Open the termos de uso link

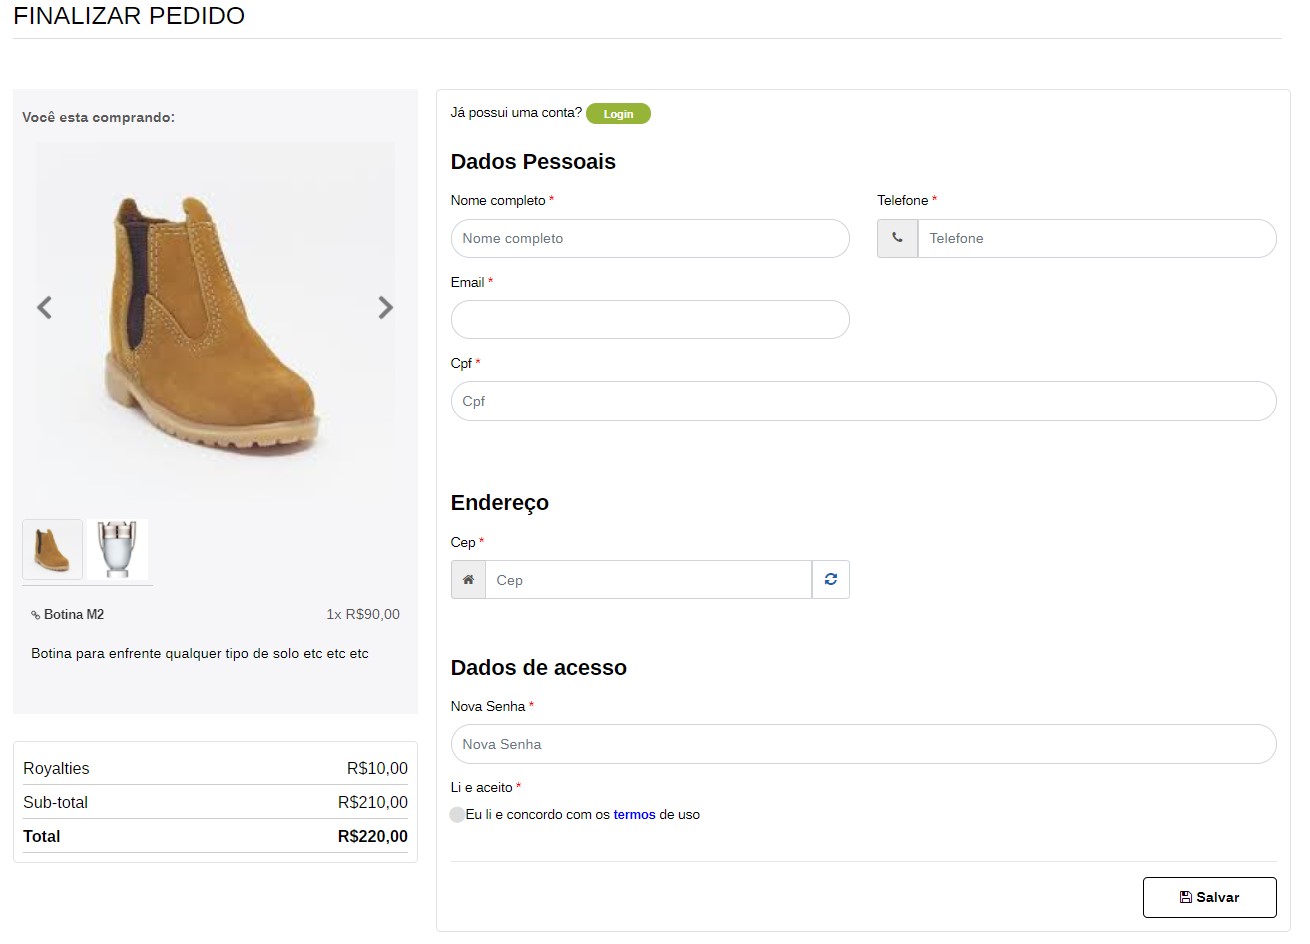pyautogui.click(x=634, y=815)
